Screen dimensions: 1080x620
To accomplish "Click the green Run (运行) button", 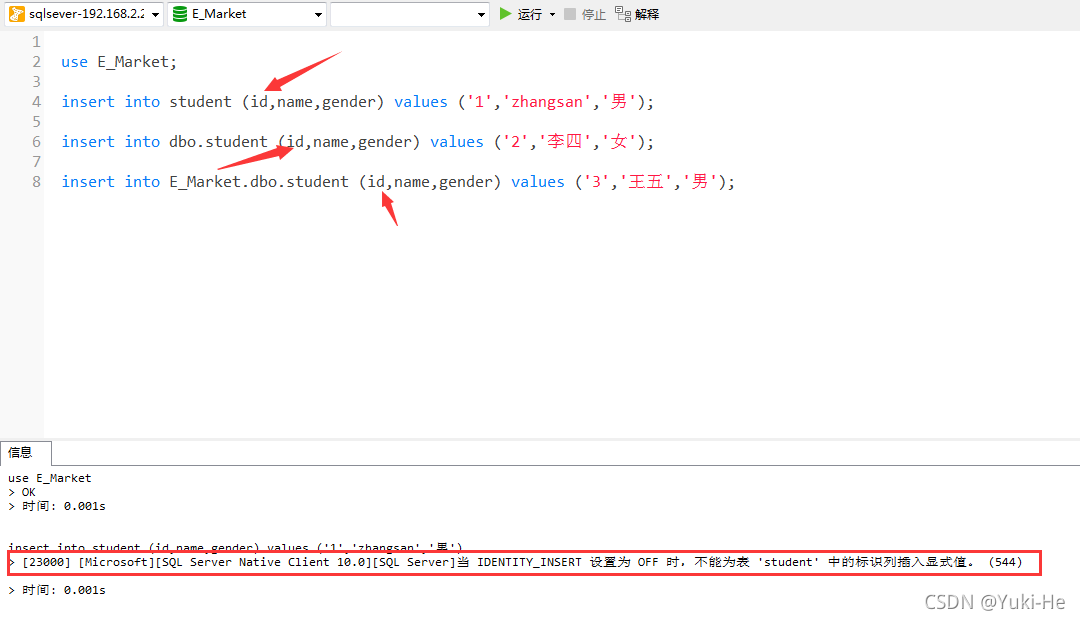I will tap(521, 14).
